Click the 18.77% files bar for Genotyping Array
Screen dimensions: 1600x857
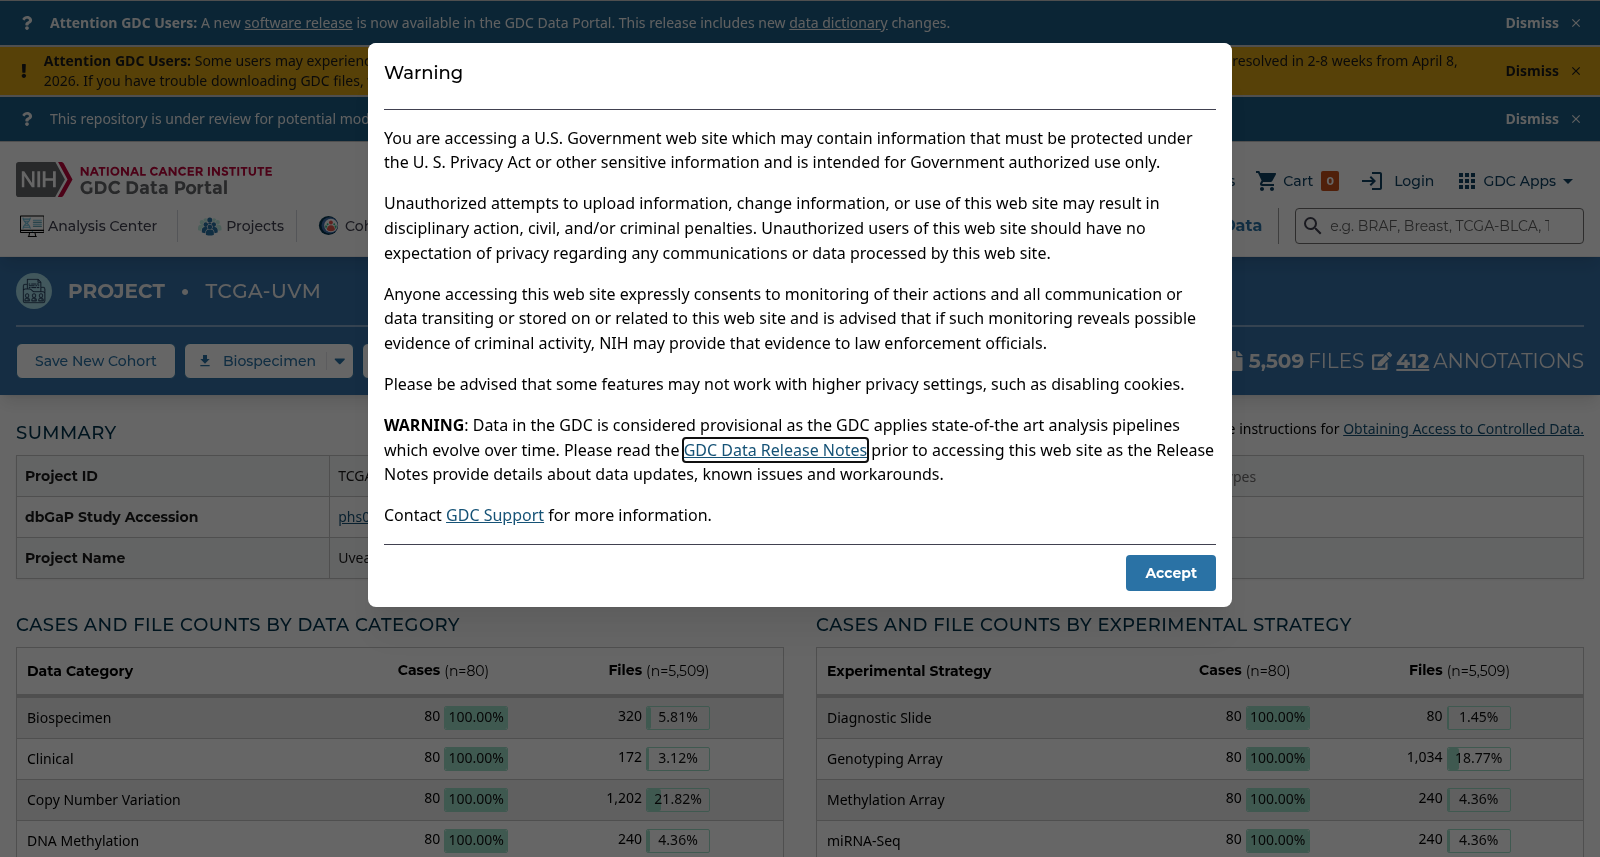click(x=1479, y=758)
